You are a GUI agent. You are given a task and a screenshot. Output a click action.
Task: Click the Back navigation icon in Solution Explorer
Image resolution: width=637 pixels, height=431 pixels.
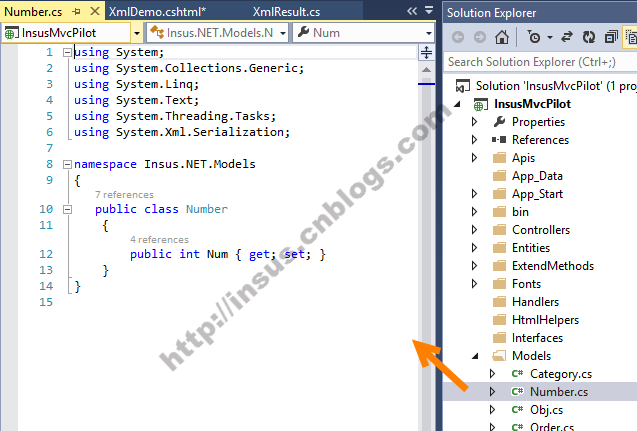tap(458, 37)
